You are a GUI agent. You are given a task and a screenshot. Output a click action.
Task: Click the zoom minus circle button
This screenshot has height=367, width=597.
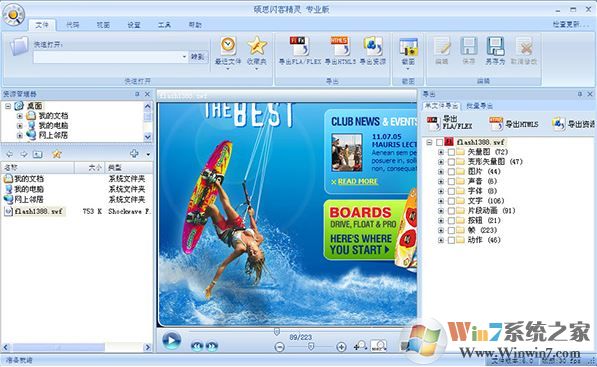pos(280,347)
